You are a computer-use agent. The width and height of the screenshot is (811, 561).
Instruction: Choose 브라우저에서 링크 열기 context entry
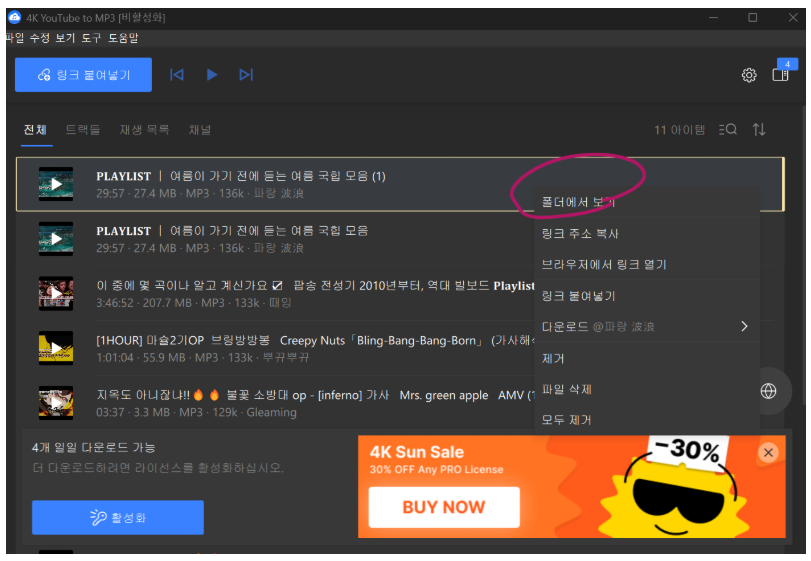[x=647, y=265]
